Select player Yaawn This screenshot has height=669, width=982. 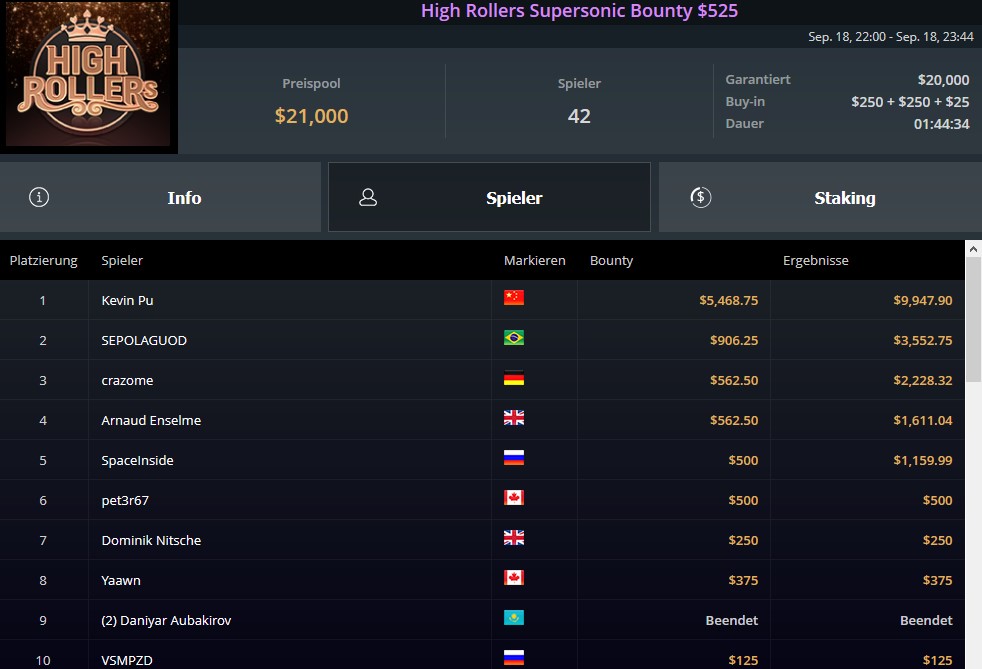point(121,581)
